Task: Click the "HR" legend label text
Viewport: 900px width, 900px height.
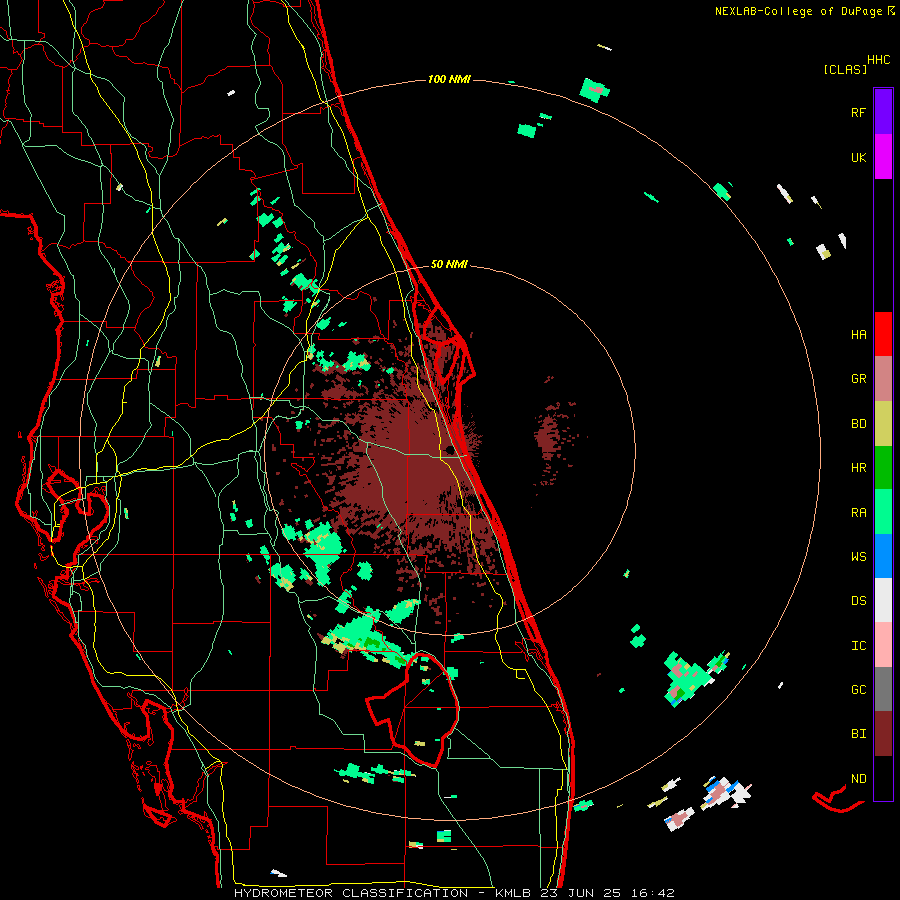Action: 858,468
